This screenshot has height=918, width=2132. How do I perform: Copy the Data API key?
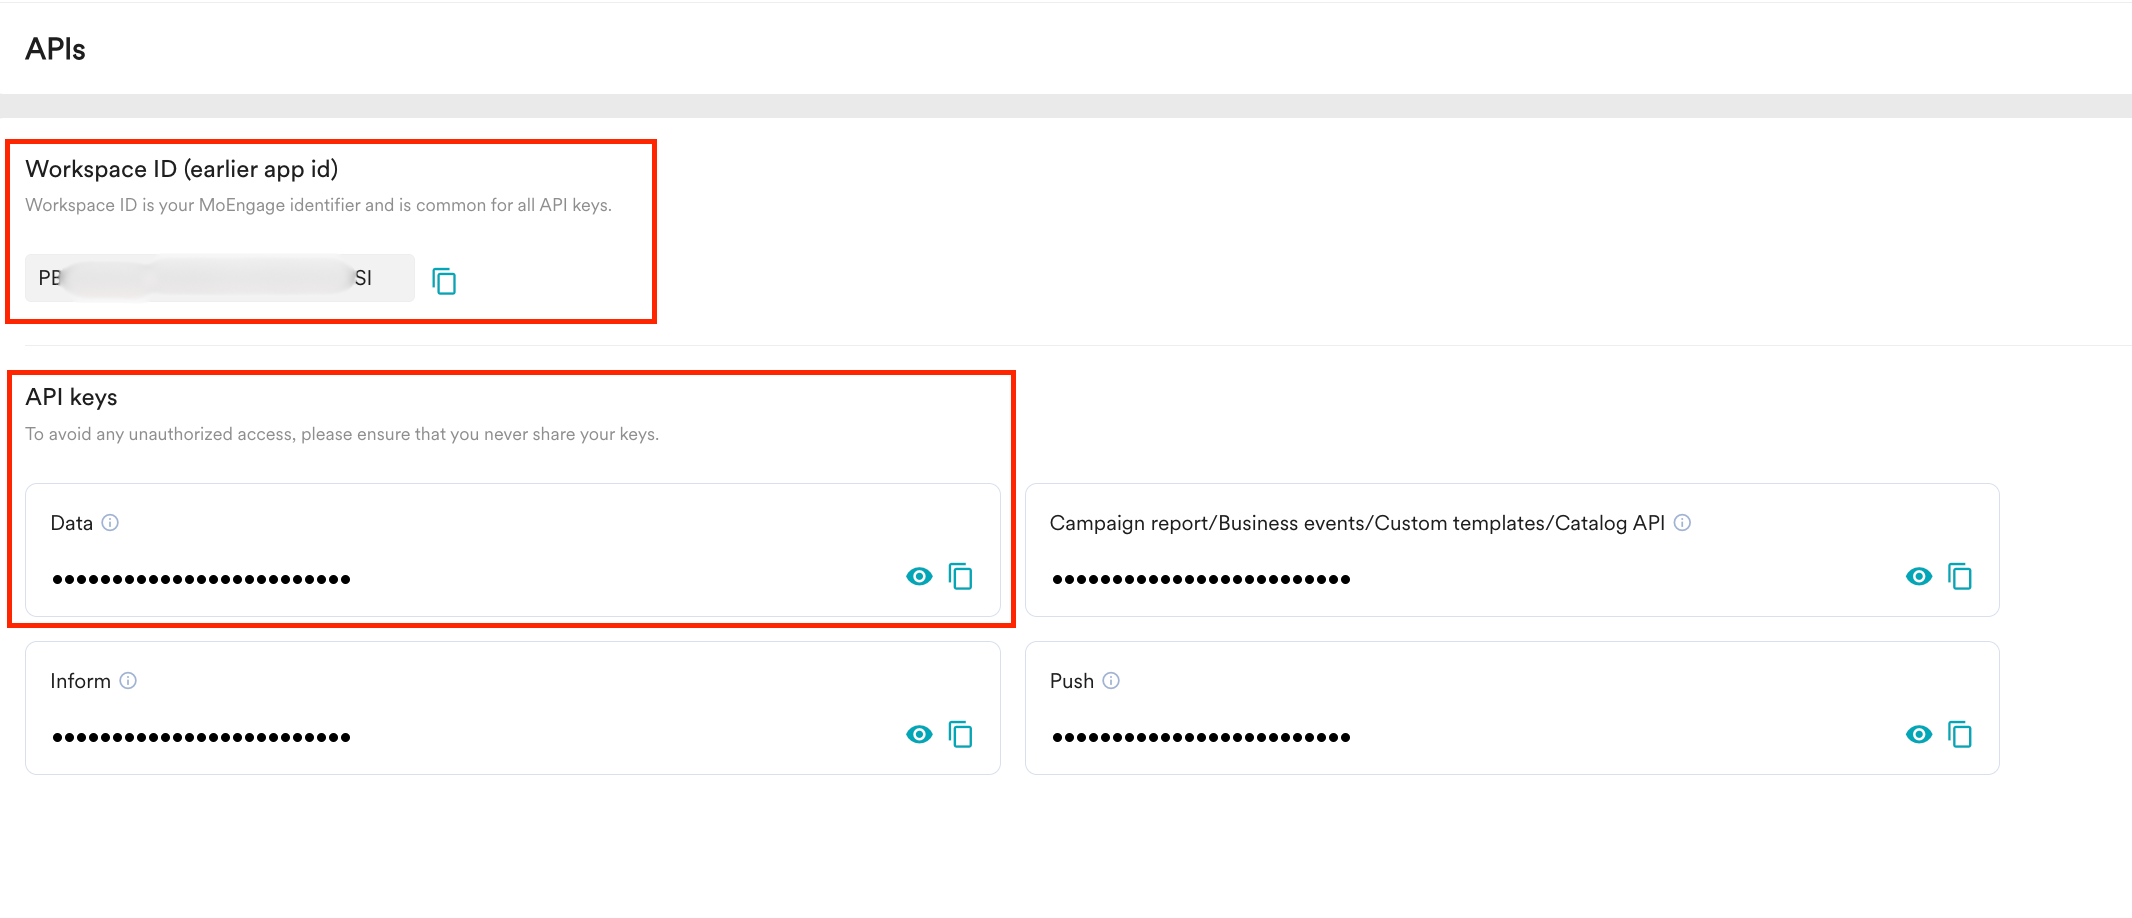pyautogui.click(x=960, y=577)
